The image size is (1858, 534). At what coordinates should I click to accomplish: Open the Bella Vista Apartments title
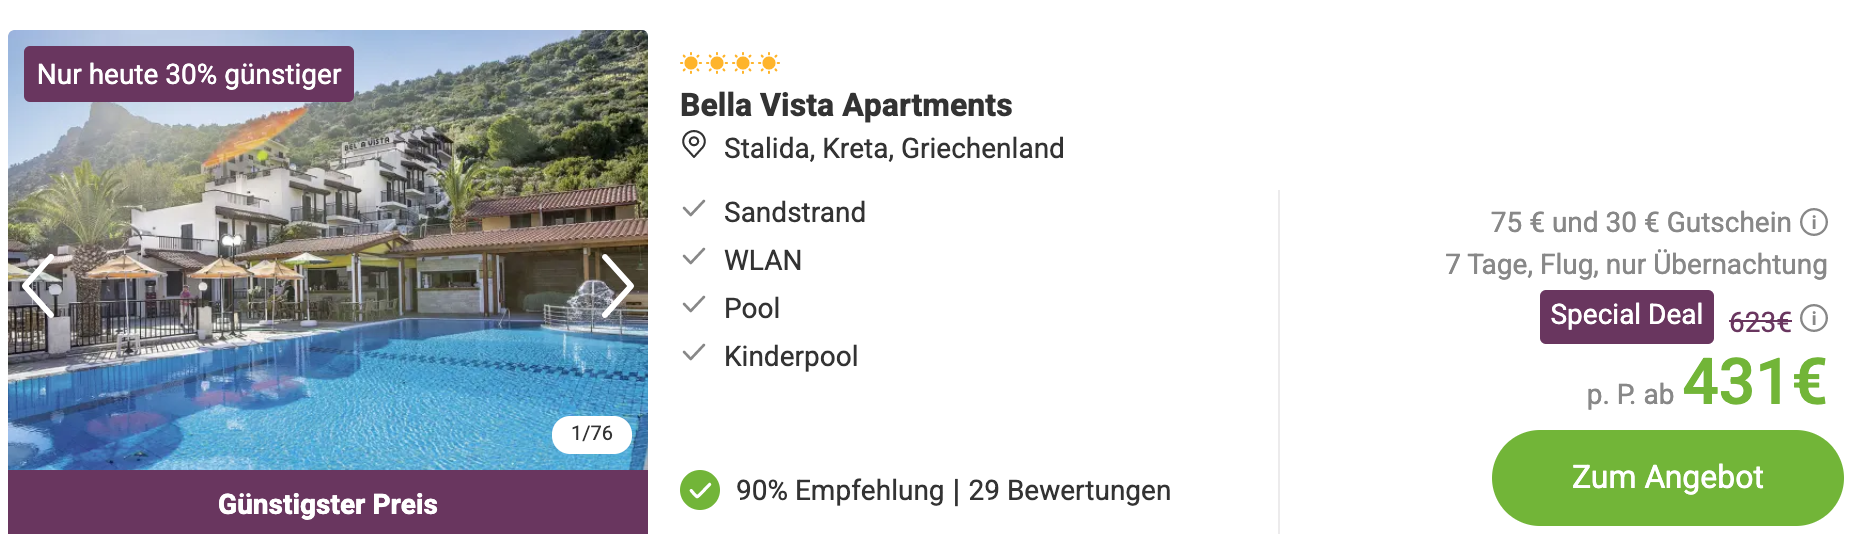pyautogui.click(x=846, y=105)
